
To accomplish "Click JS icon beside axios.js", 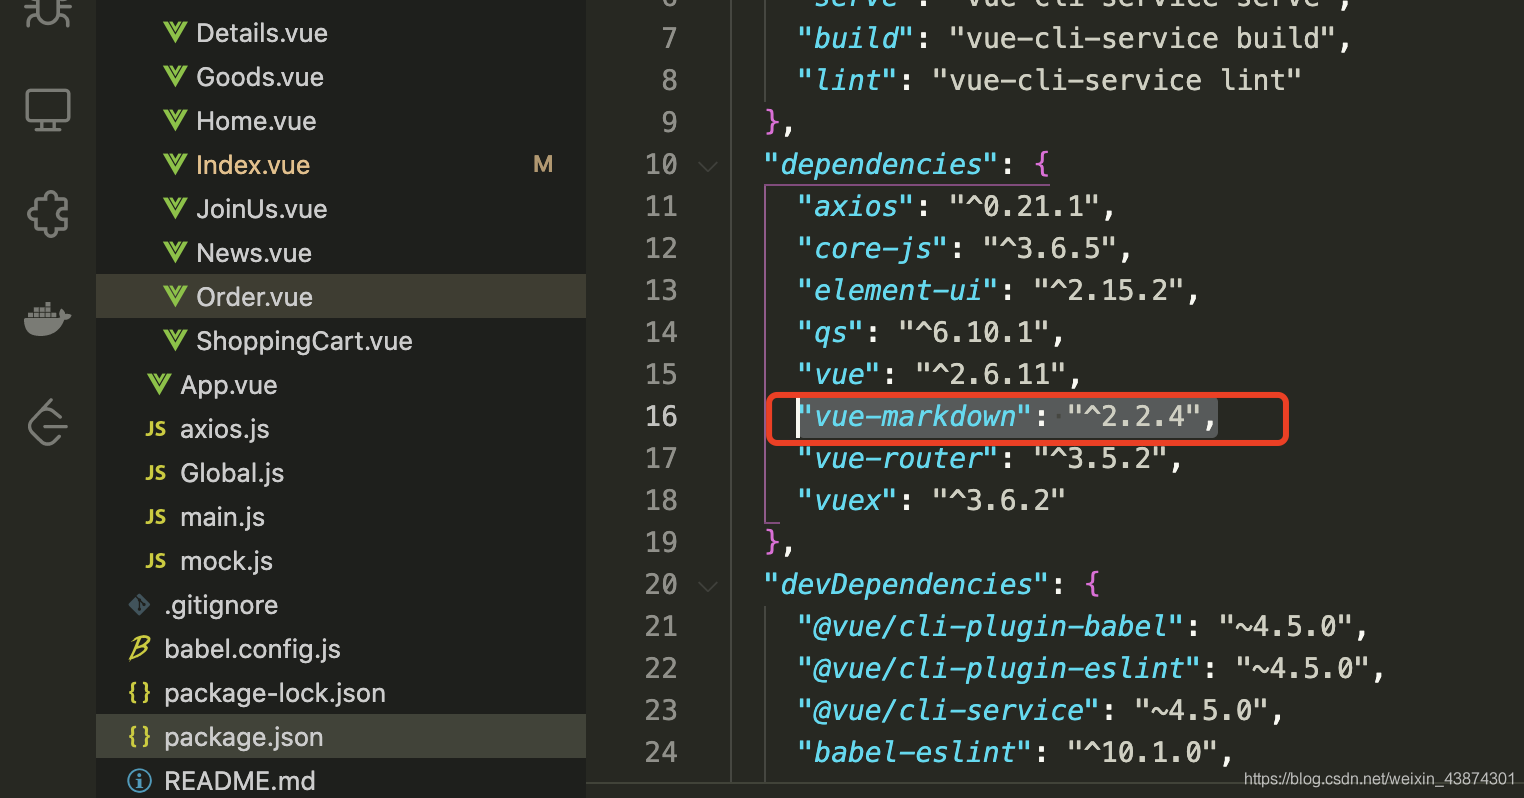I will pyautogui.click(x=155, y=429).
